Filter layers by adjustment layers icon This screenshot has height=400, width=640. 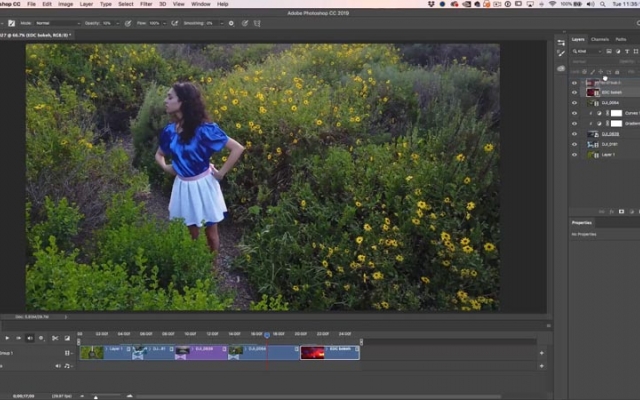pos(618,51)
